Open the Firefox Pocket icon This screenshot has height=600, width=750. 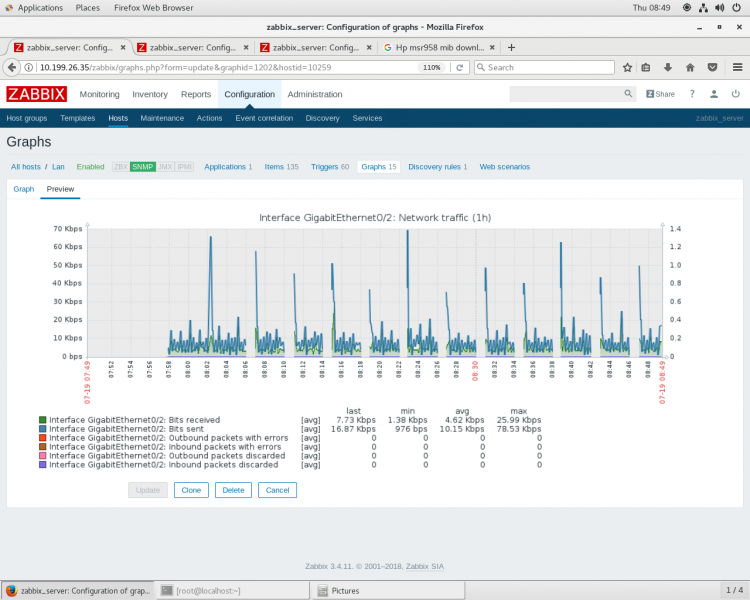click(712, 67)
